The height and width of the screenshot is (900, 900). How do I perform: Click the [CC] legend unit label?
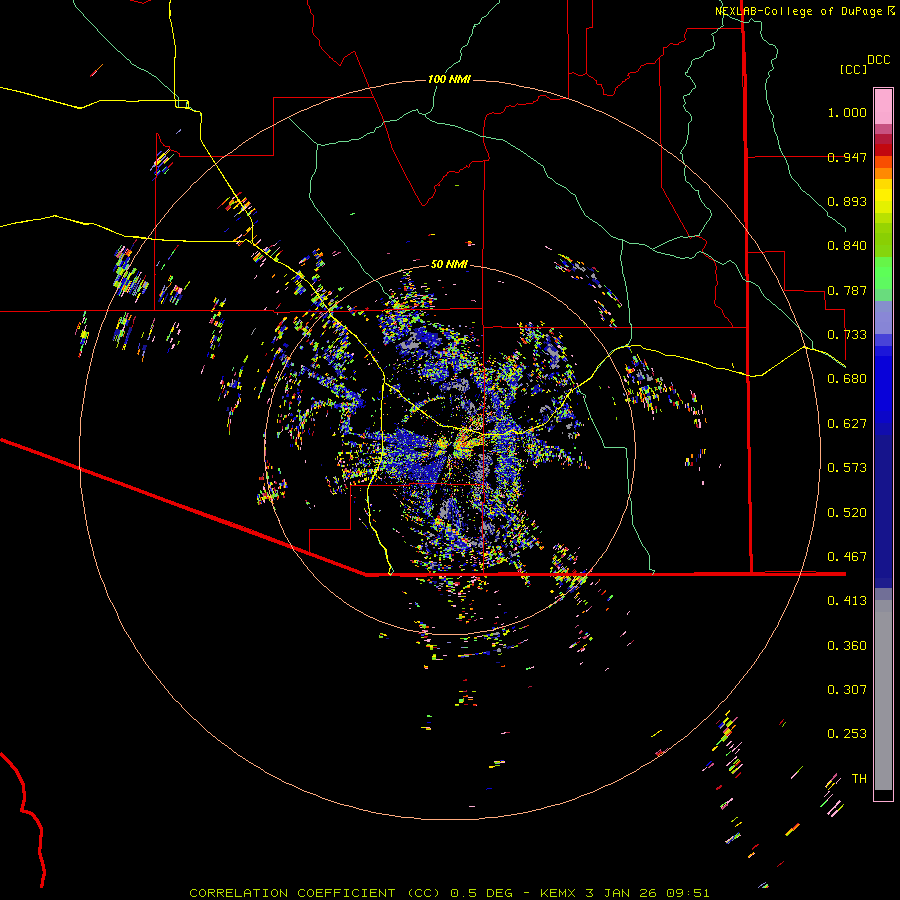pyautogui.click(x=854, y=69)
